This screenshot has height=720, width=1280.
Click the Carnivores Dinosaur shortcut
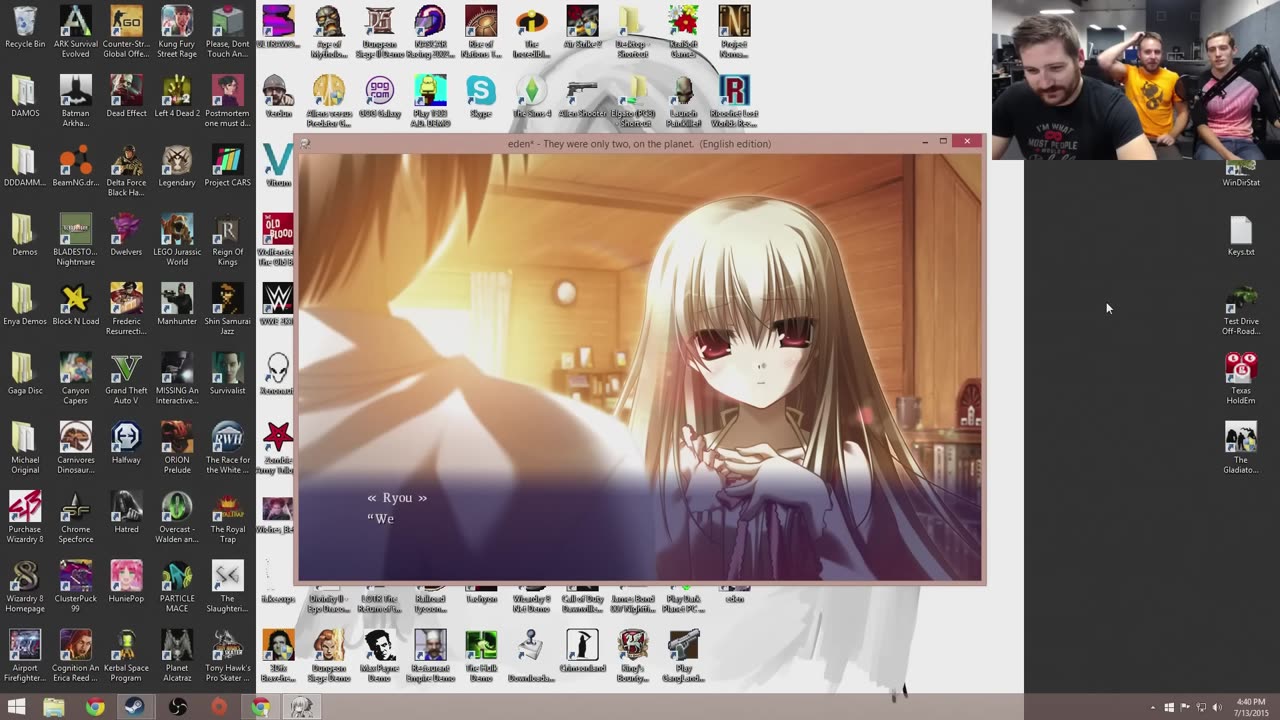[x=75, y=447]
